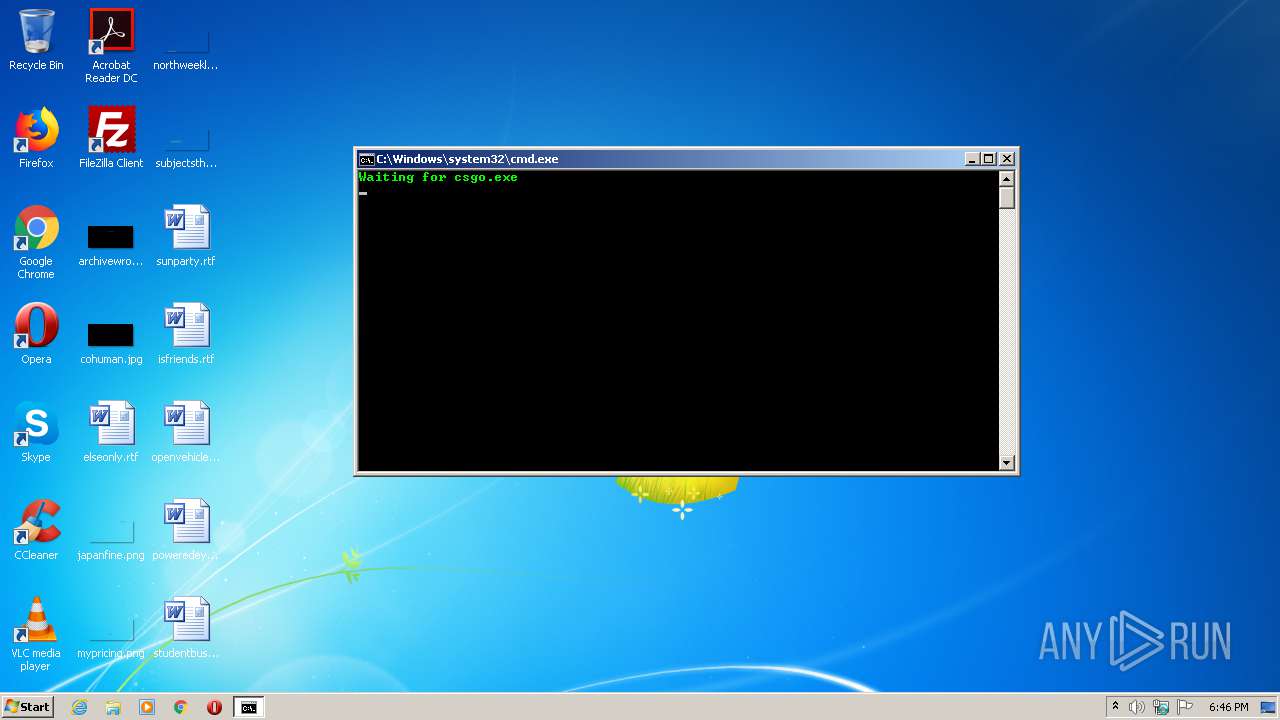This screenshot has width=1280, height=720.
Task: Launch FileZilla Client shortcut
Action: pyautogui.click(x=111, y=138)
